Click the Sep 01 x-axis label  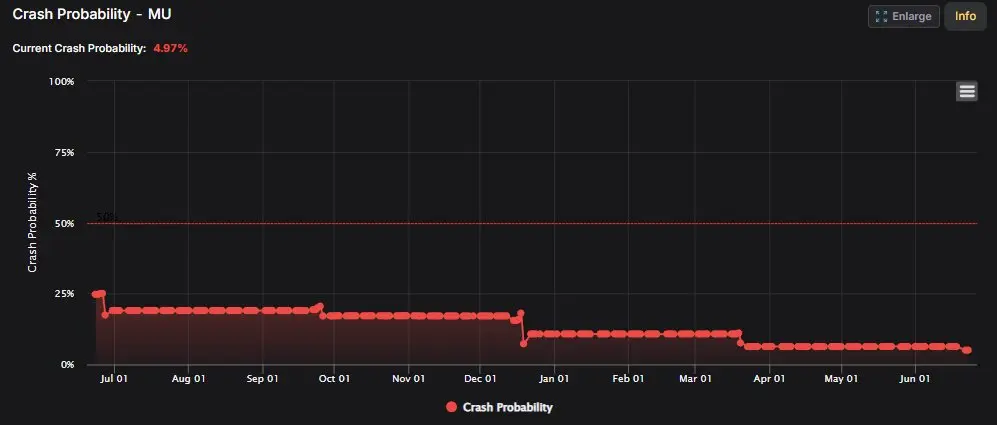pos(263,379)
